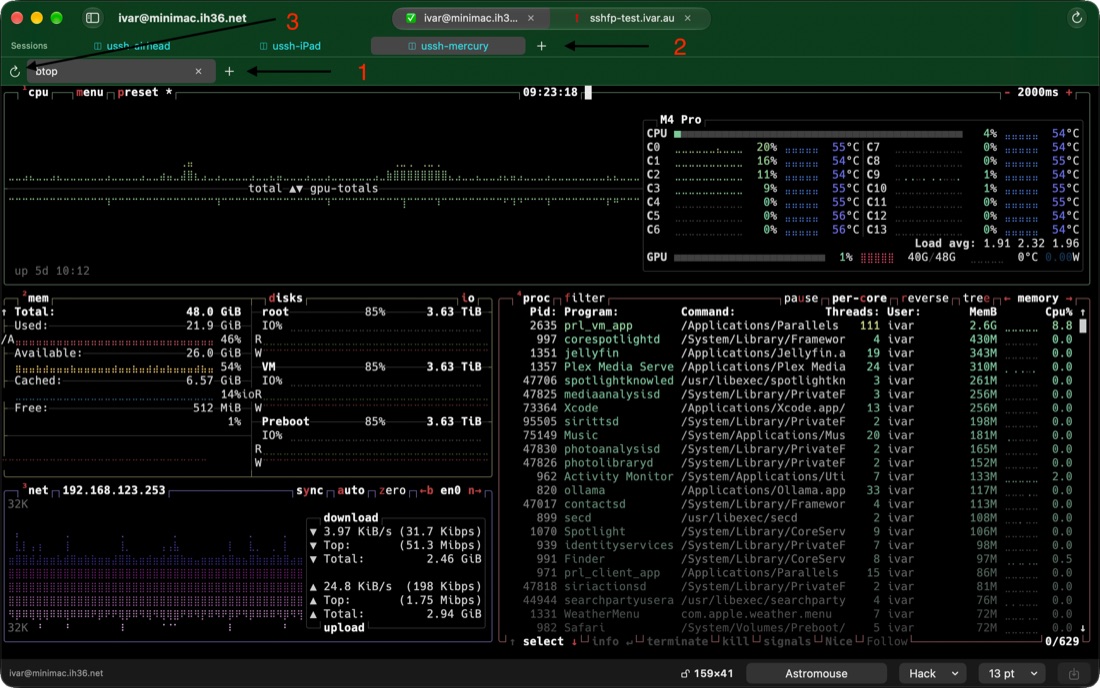Toggle reverse sorting in proc

click(x=925, y=298)
